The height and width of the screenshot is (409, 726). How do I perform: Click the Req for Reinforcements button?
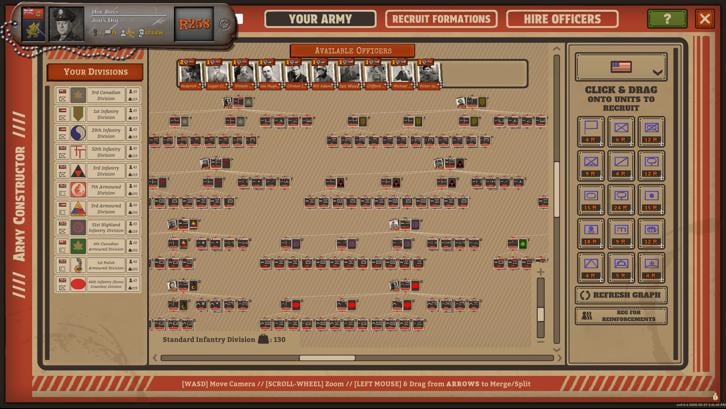(x=620, y=316)
